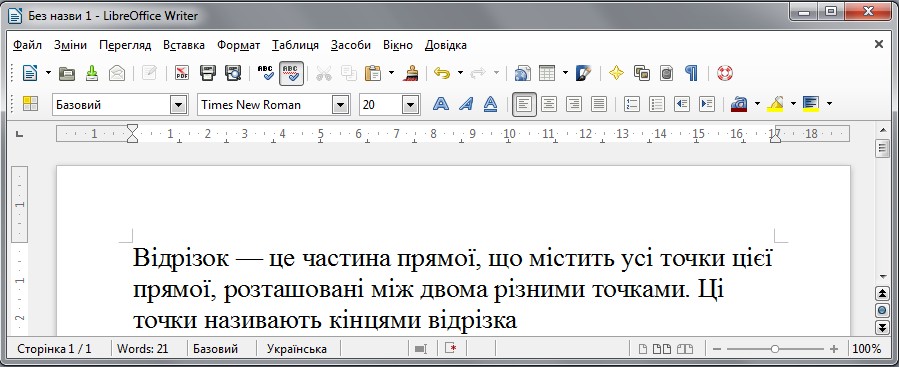Open the Table size dropdown arrow
Image resolution: width=899 pixels, height=367 pixels.
coord(565,73)
